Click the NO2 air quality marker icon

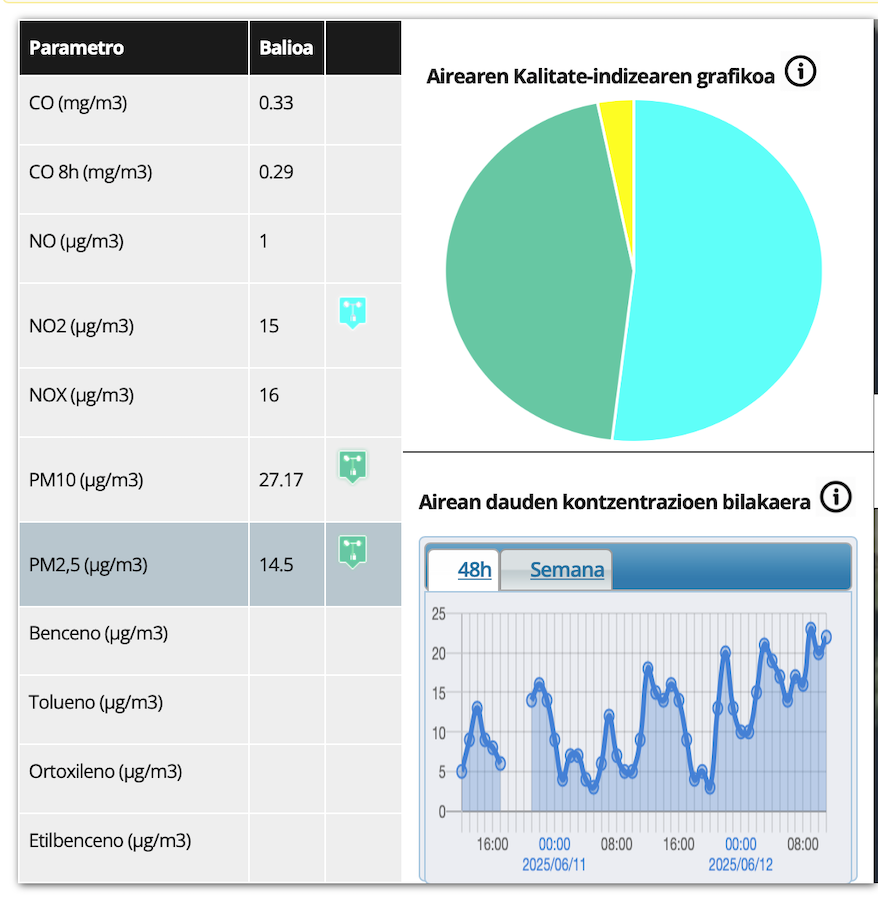click(352, 312)
